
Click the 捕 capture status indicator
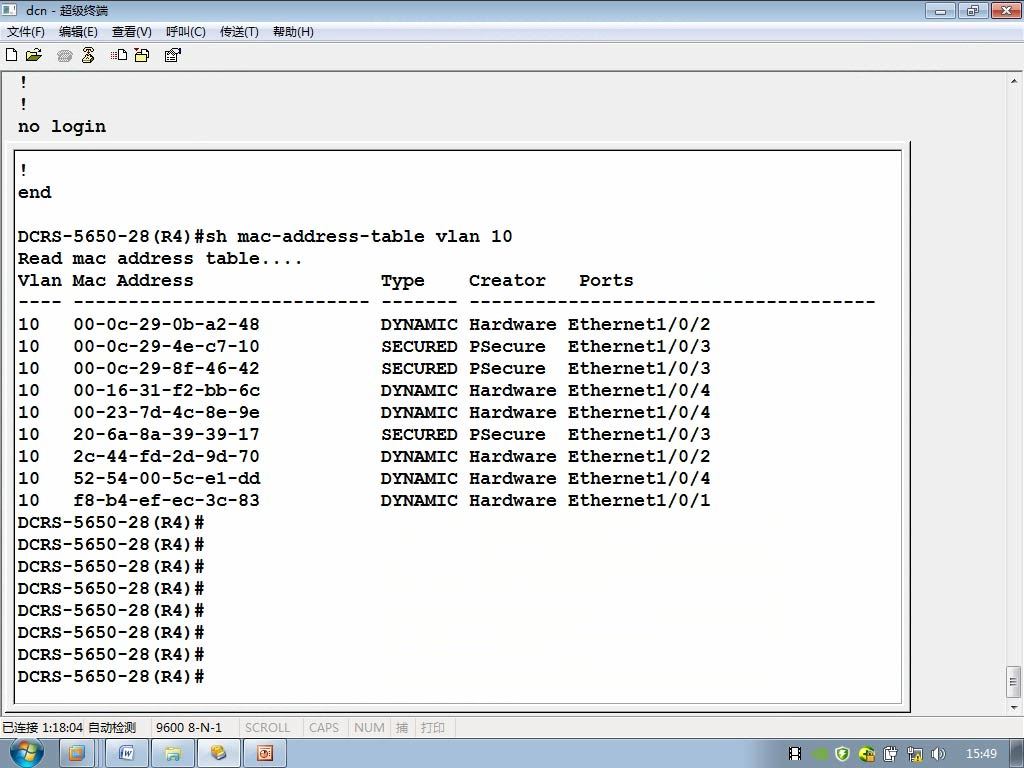pos(402,728)
